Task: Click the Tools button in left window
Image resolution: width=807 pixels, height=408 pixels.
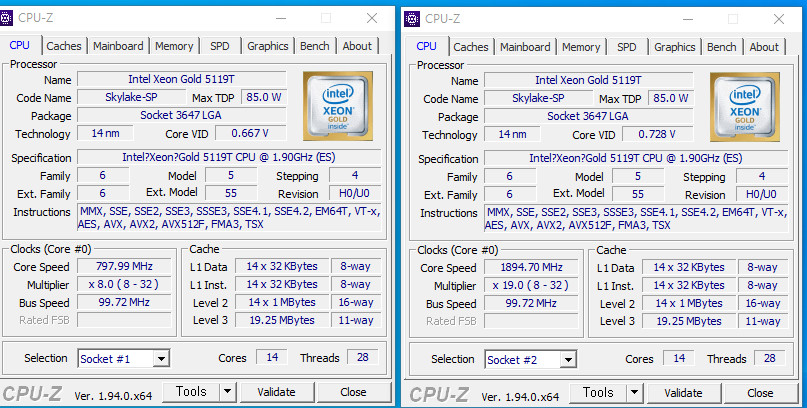Action: 191,392
